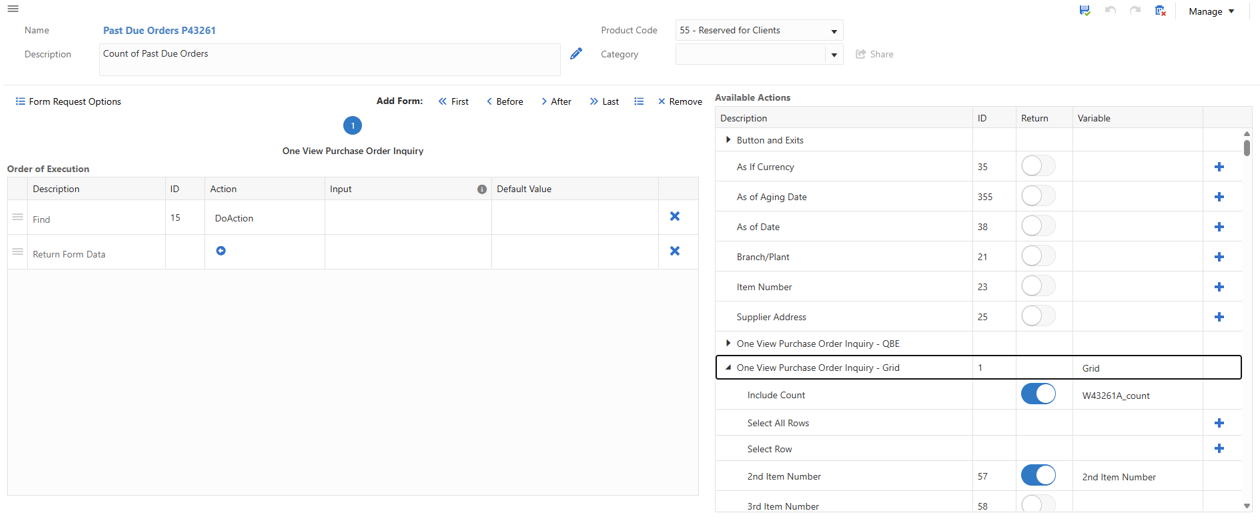Add Item Number action
Screen dimensions: 1260x526
click(x=1219, y=287)
